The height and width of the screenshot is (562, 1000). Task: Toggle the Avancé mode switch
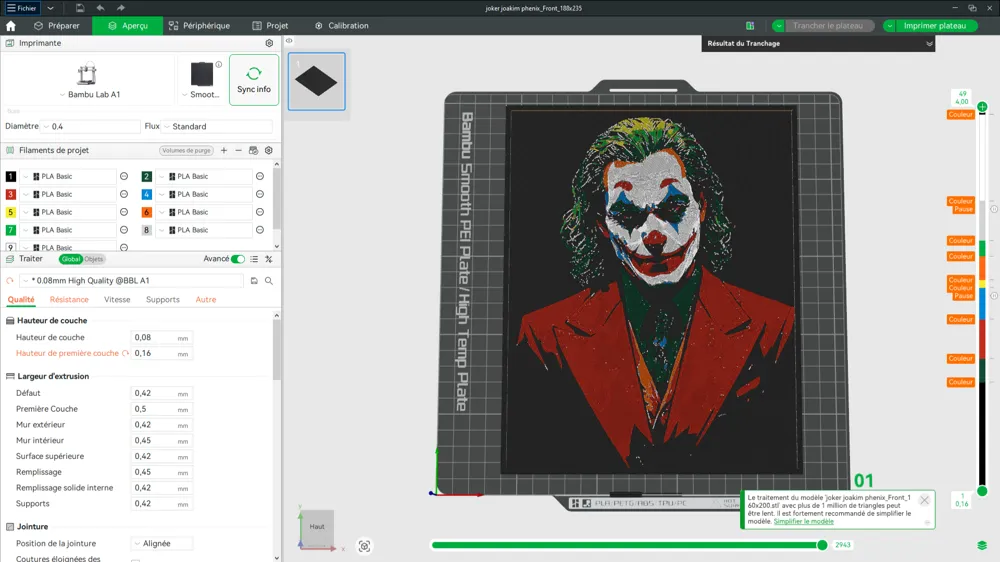click(x=237, y=259)
